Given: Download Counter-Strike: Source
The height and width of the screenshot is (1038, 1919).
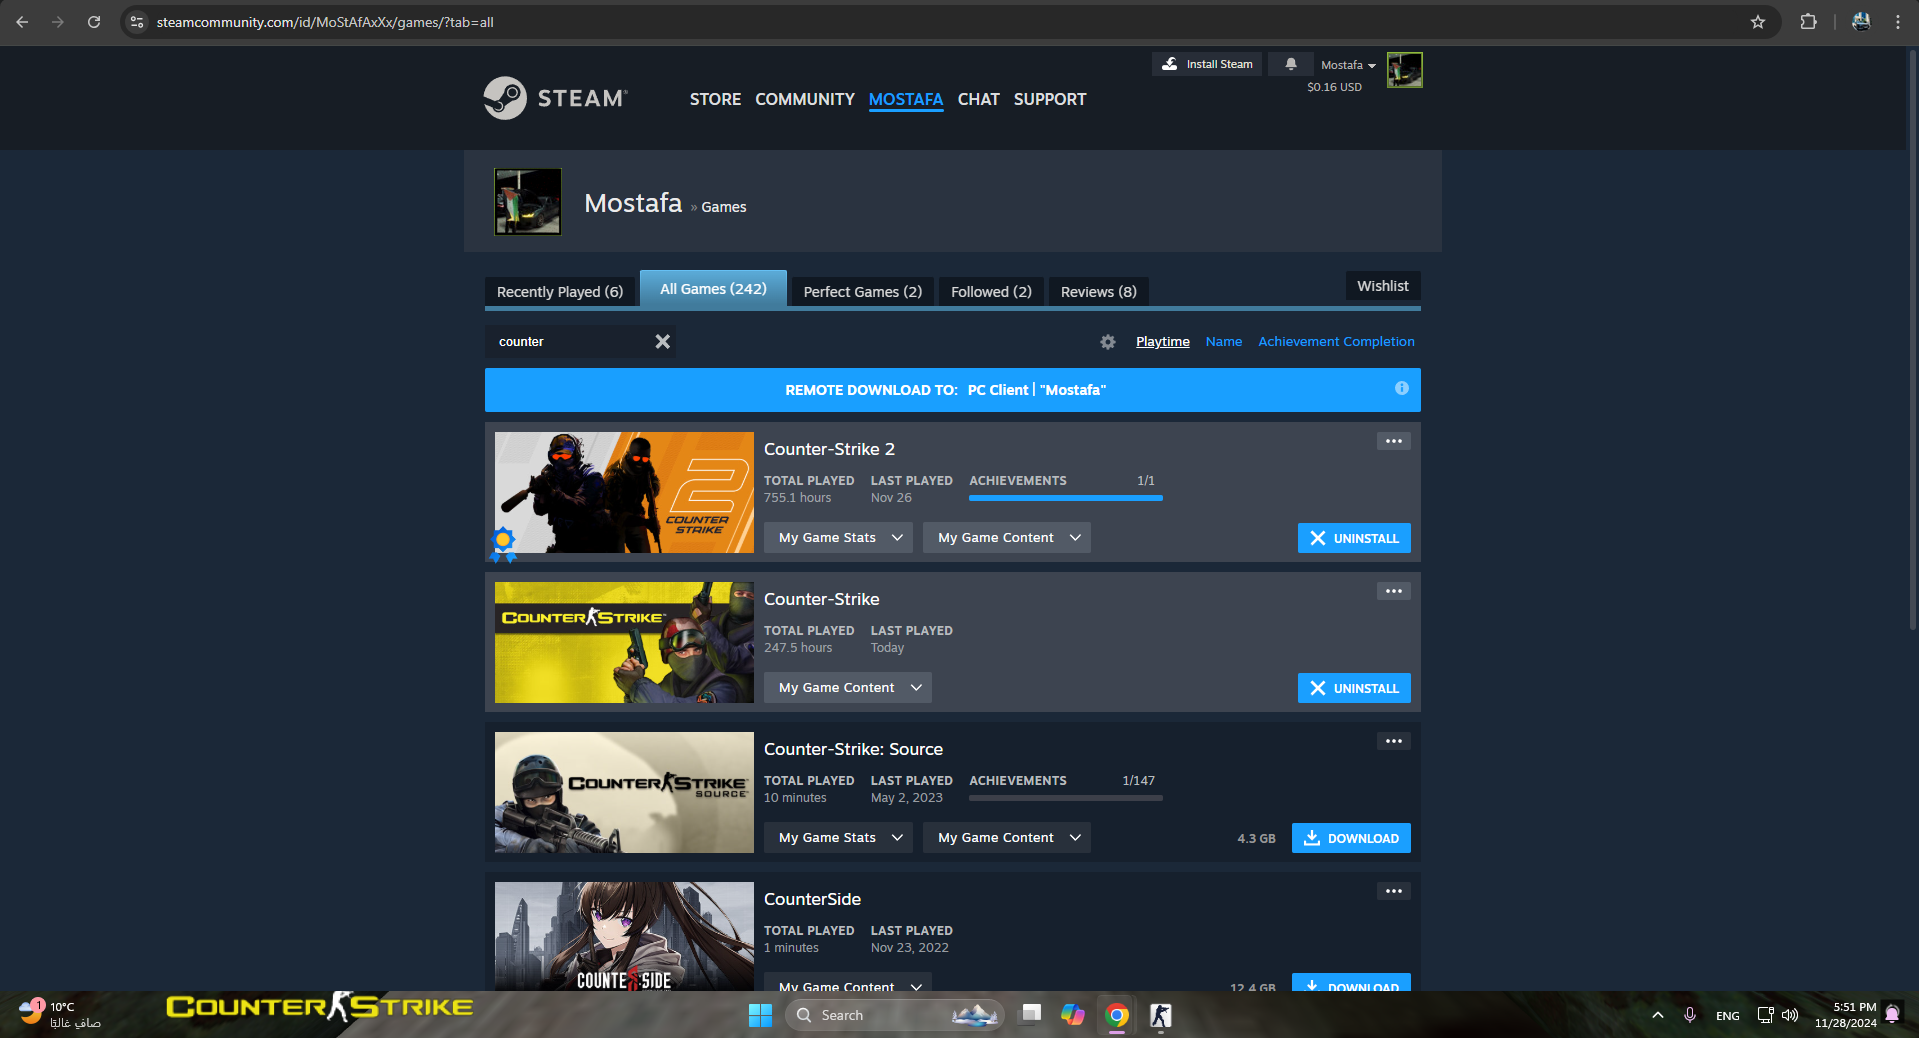Looking at the screenshot, I should pos(1350,838).
